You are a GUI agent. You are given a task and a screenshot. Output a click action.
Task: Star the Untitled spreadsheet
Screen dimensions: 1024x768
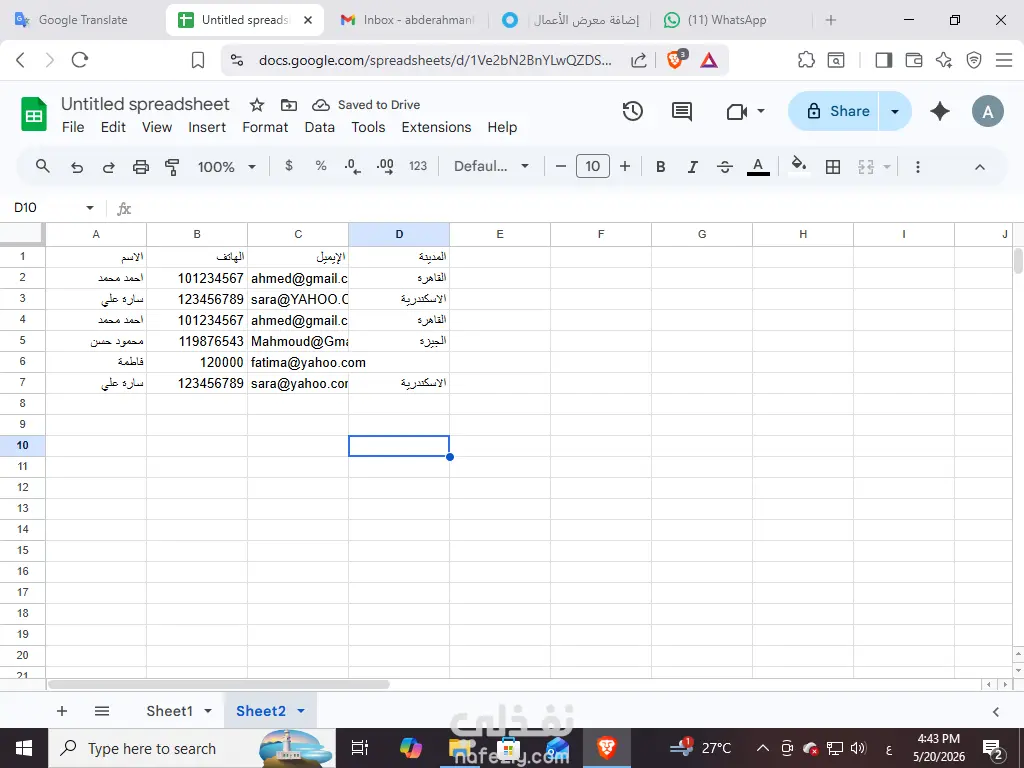point(257,105)
